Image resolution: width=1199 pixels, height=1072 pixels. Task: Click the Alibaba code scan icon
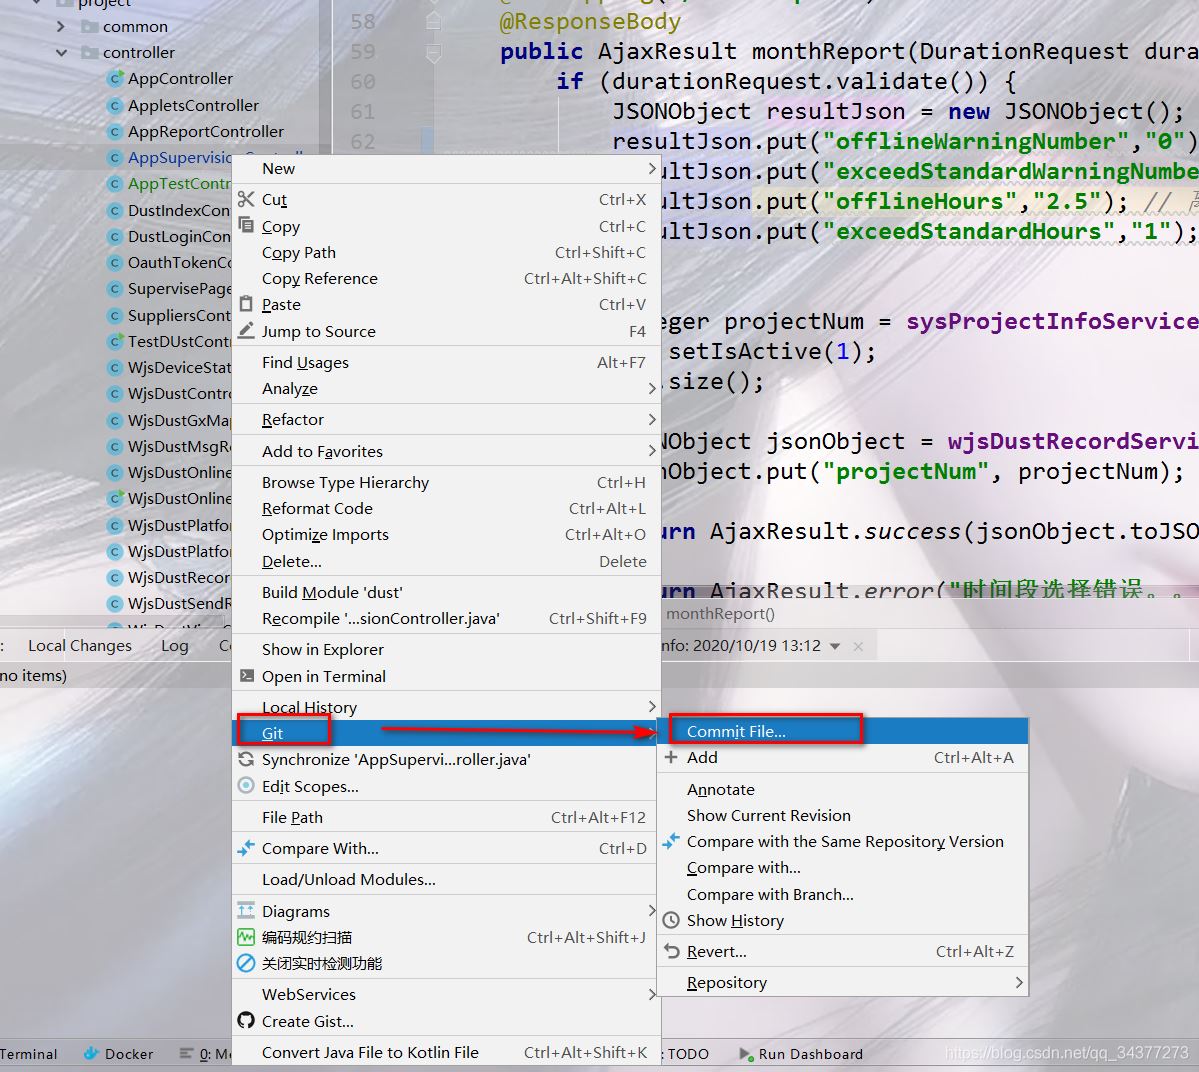point(246,937)
